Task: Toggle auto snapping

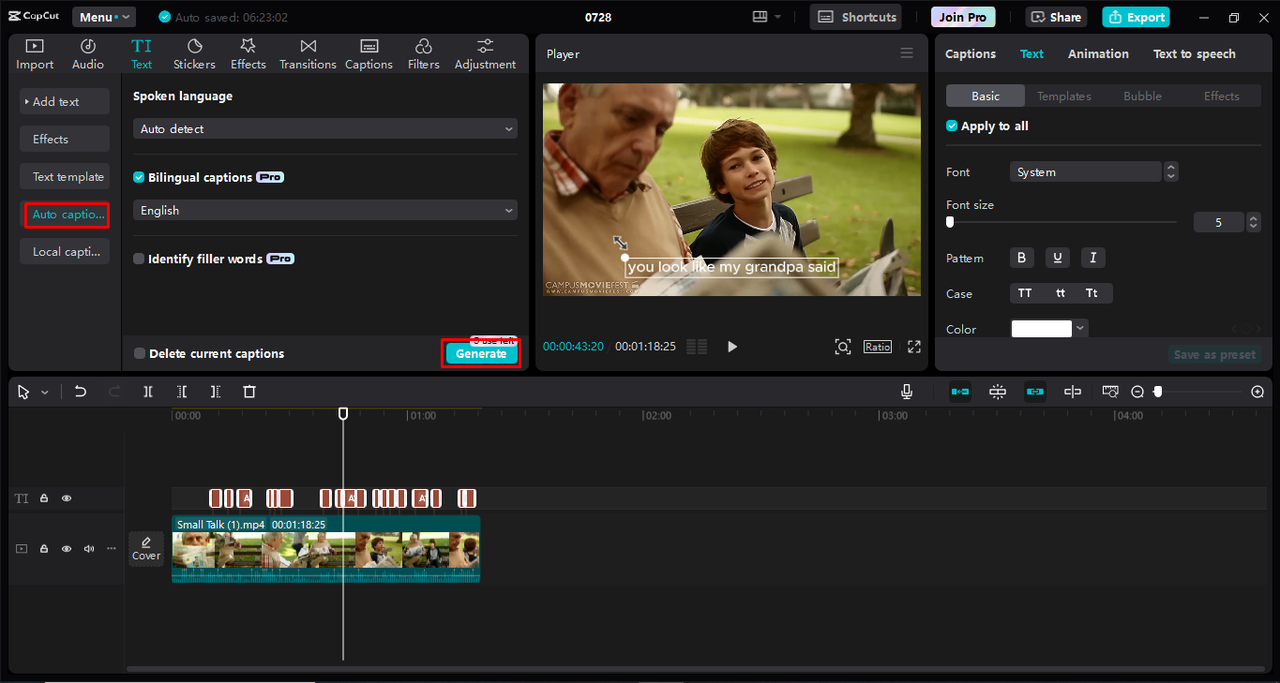Action: (x=998, y=392)
